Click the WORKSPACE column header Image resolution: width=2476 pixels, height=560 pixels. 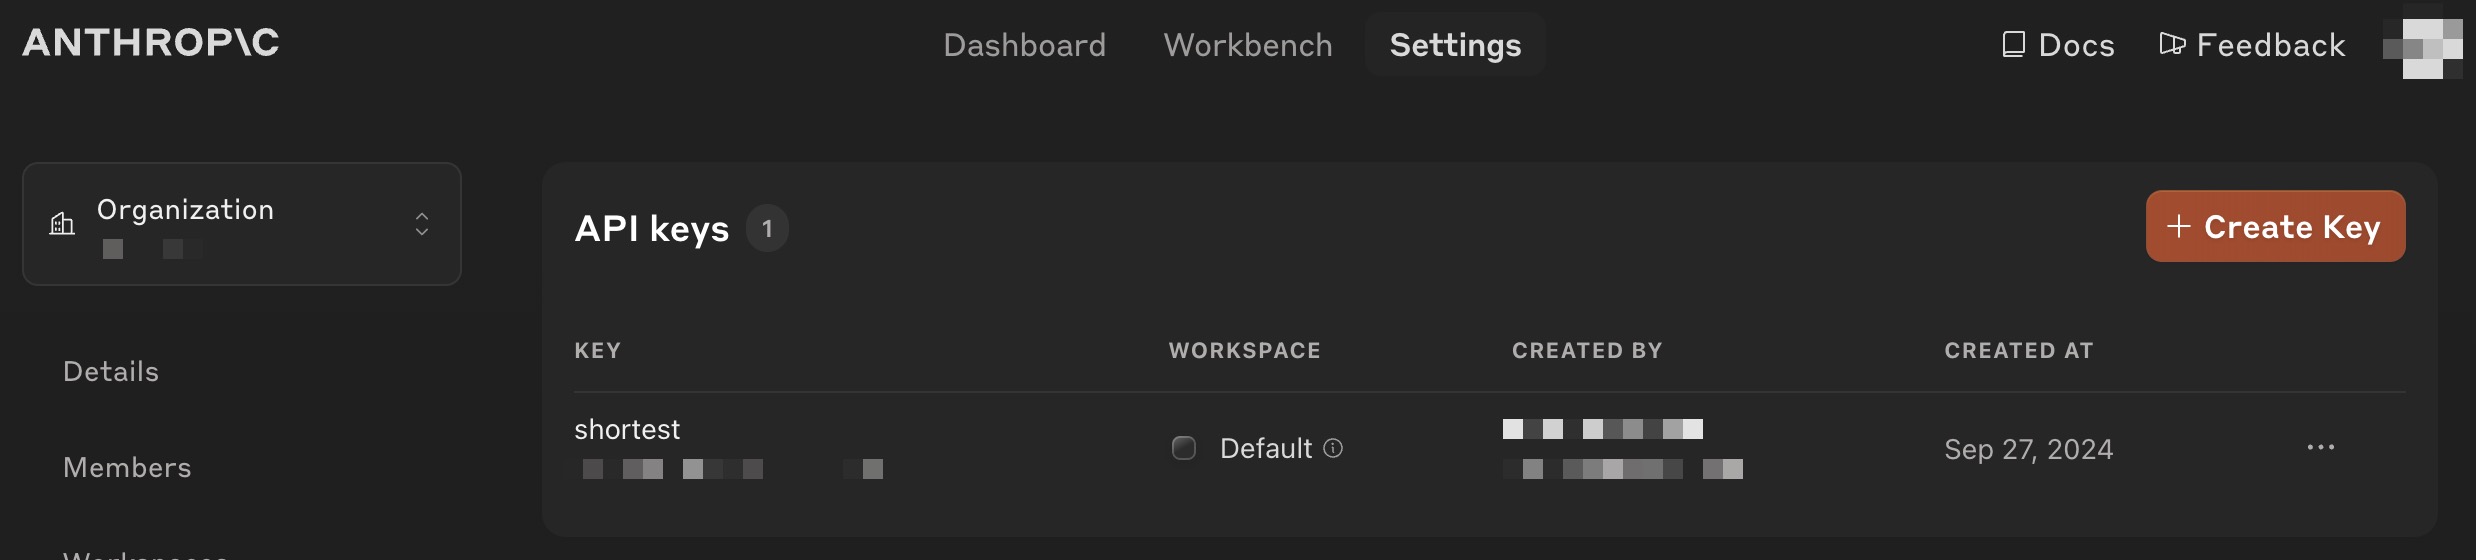click(x=1244, y=351)
